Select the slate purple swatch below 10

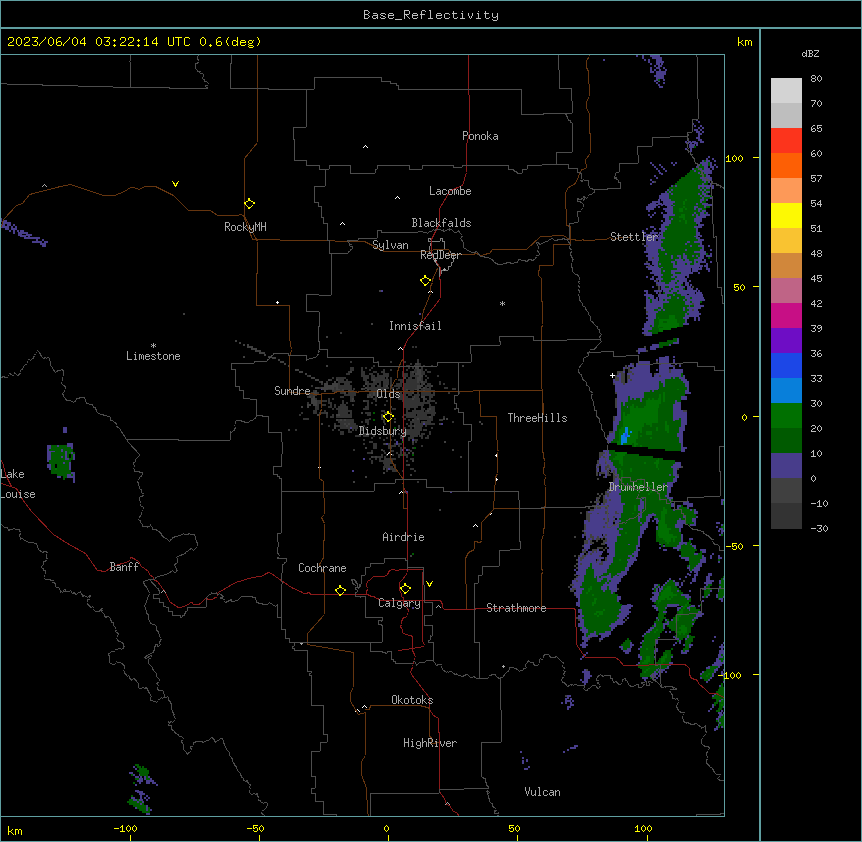pos(786,466)
